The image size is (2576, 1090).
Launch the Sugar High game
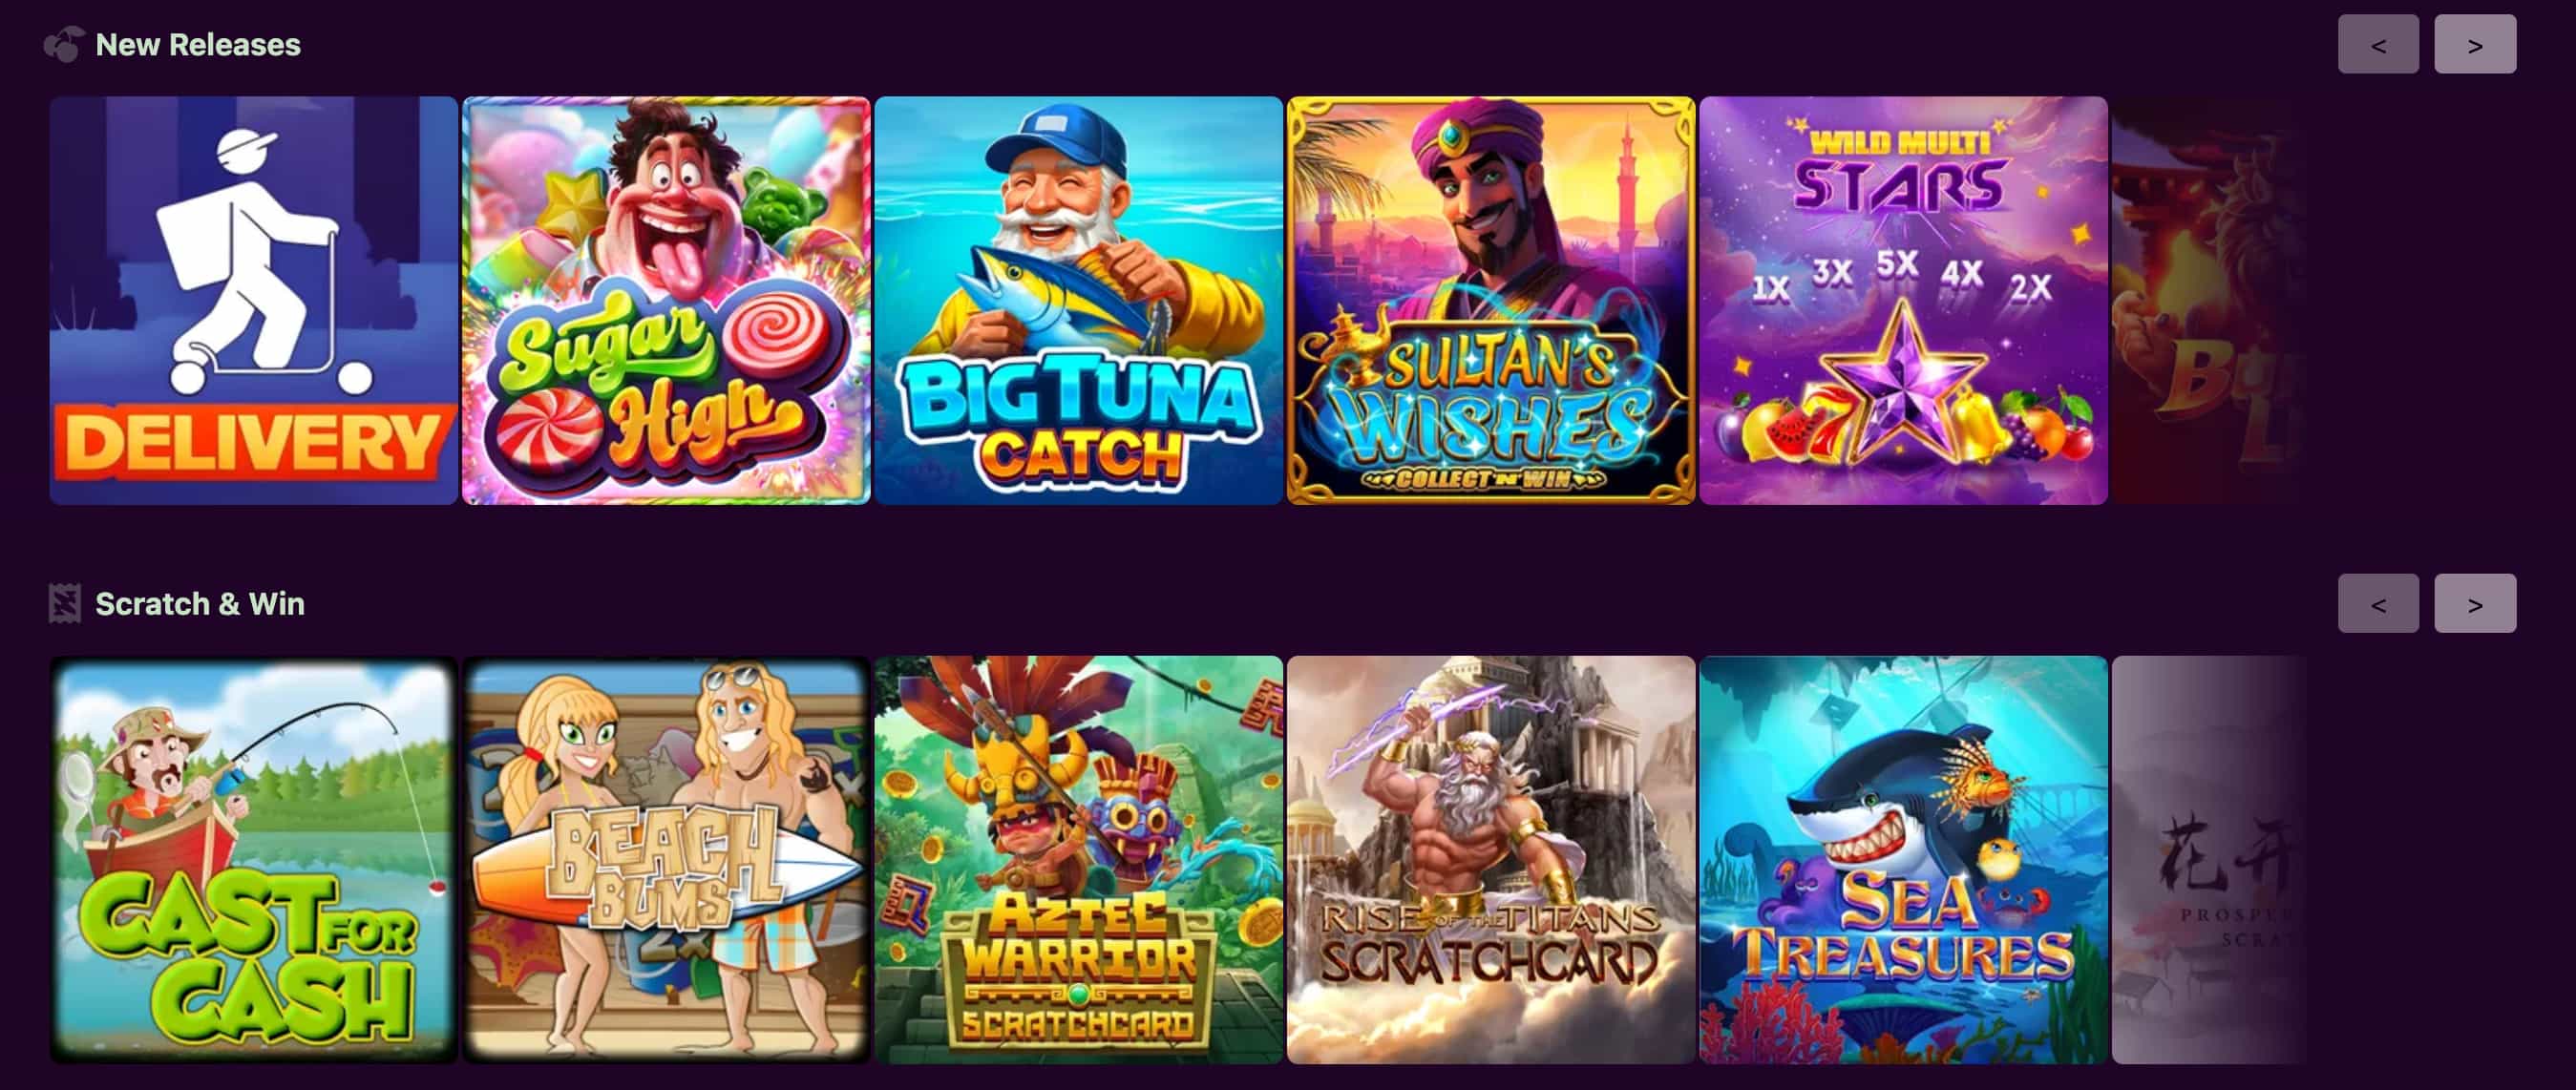tap(666, 300)
